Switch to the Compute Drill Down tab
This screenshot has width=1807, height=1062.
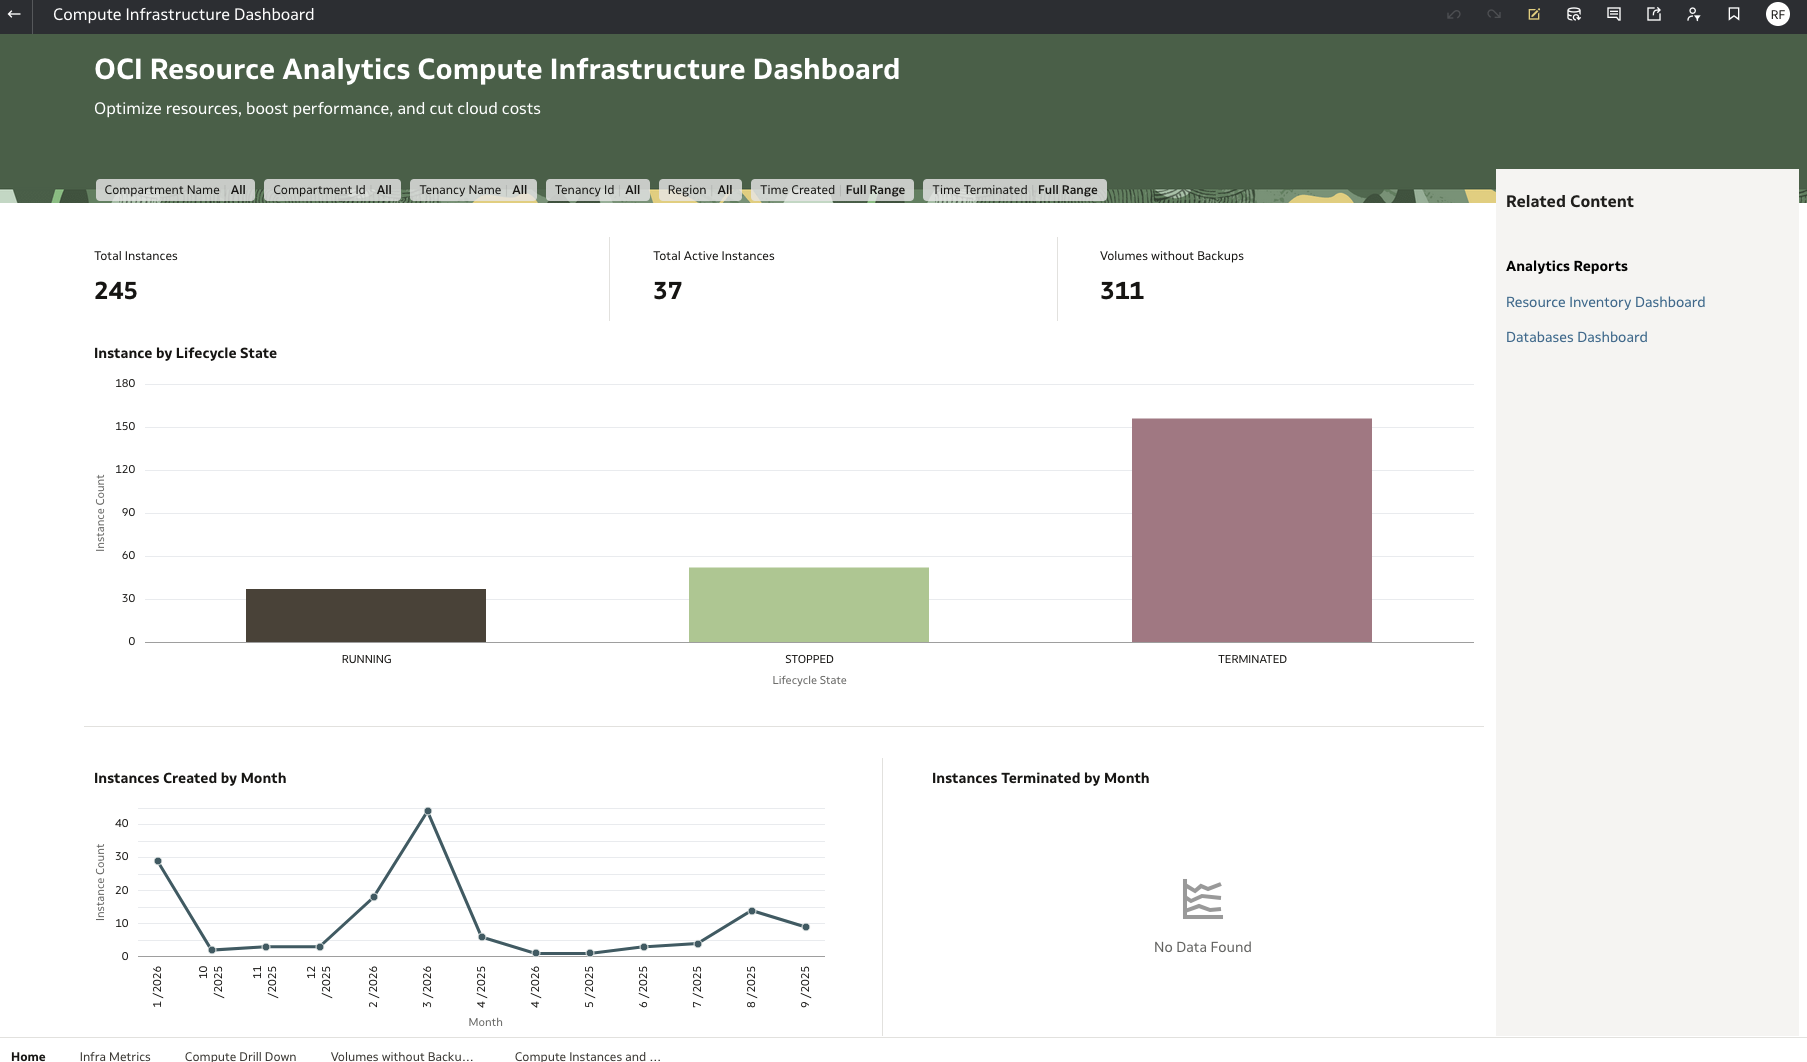click(240, 1055)
